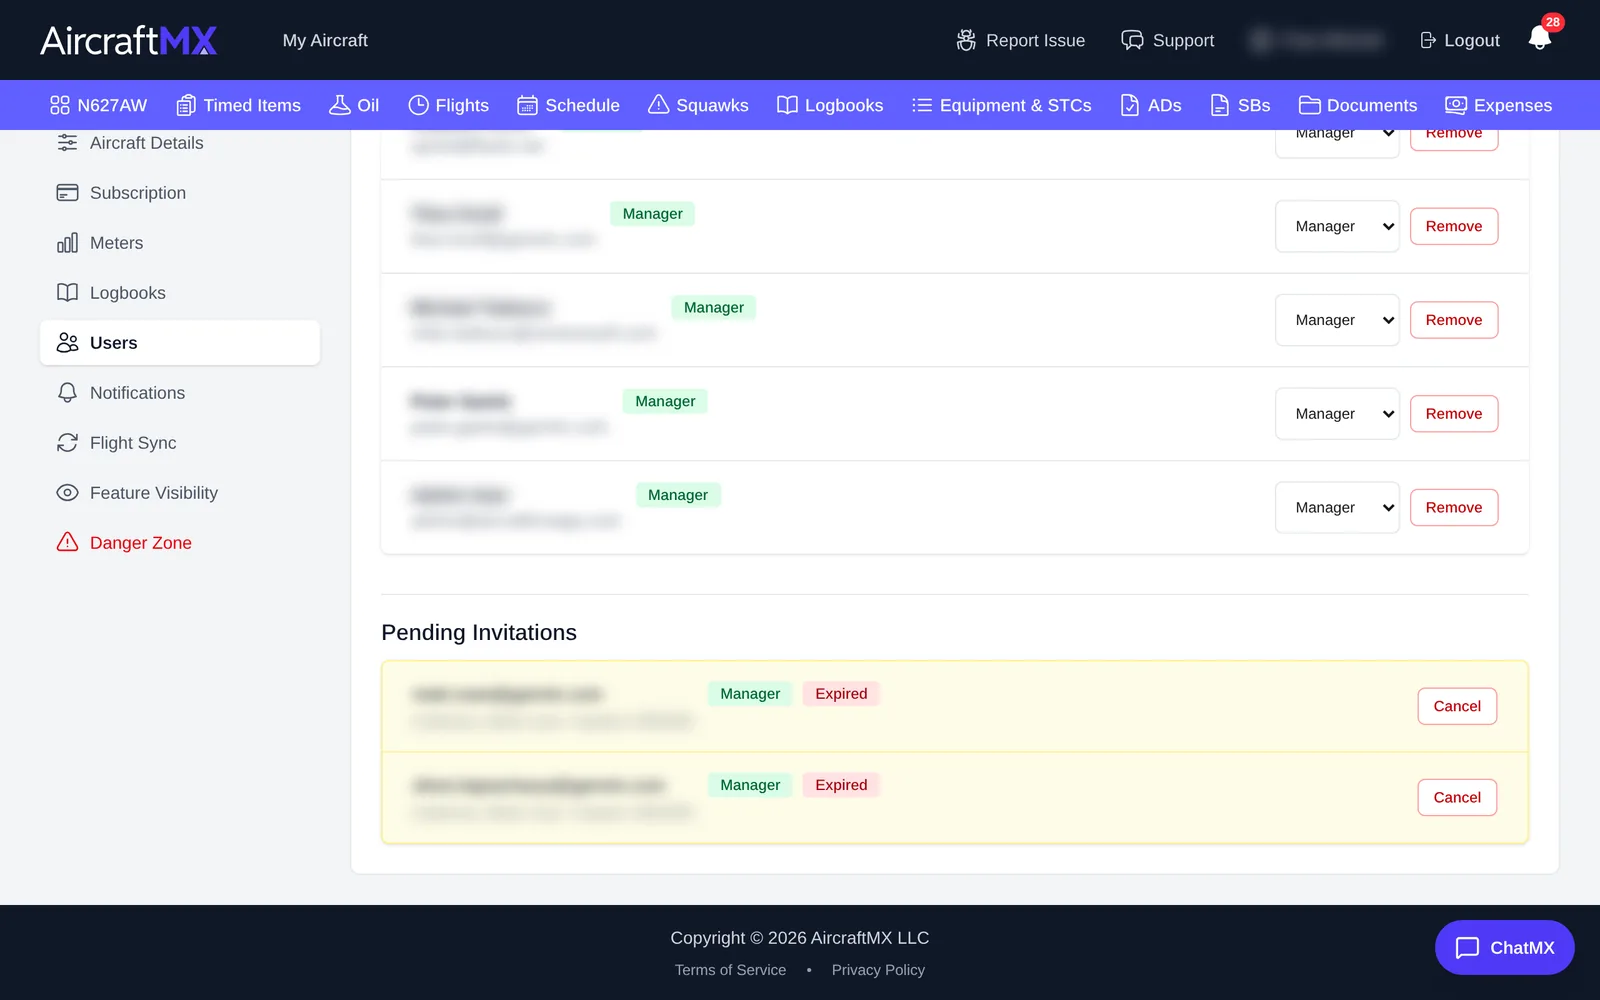1600x1000 pixels.
Task: Click the Pending Invitations heading
Action: 479,633
